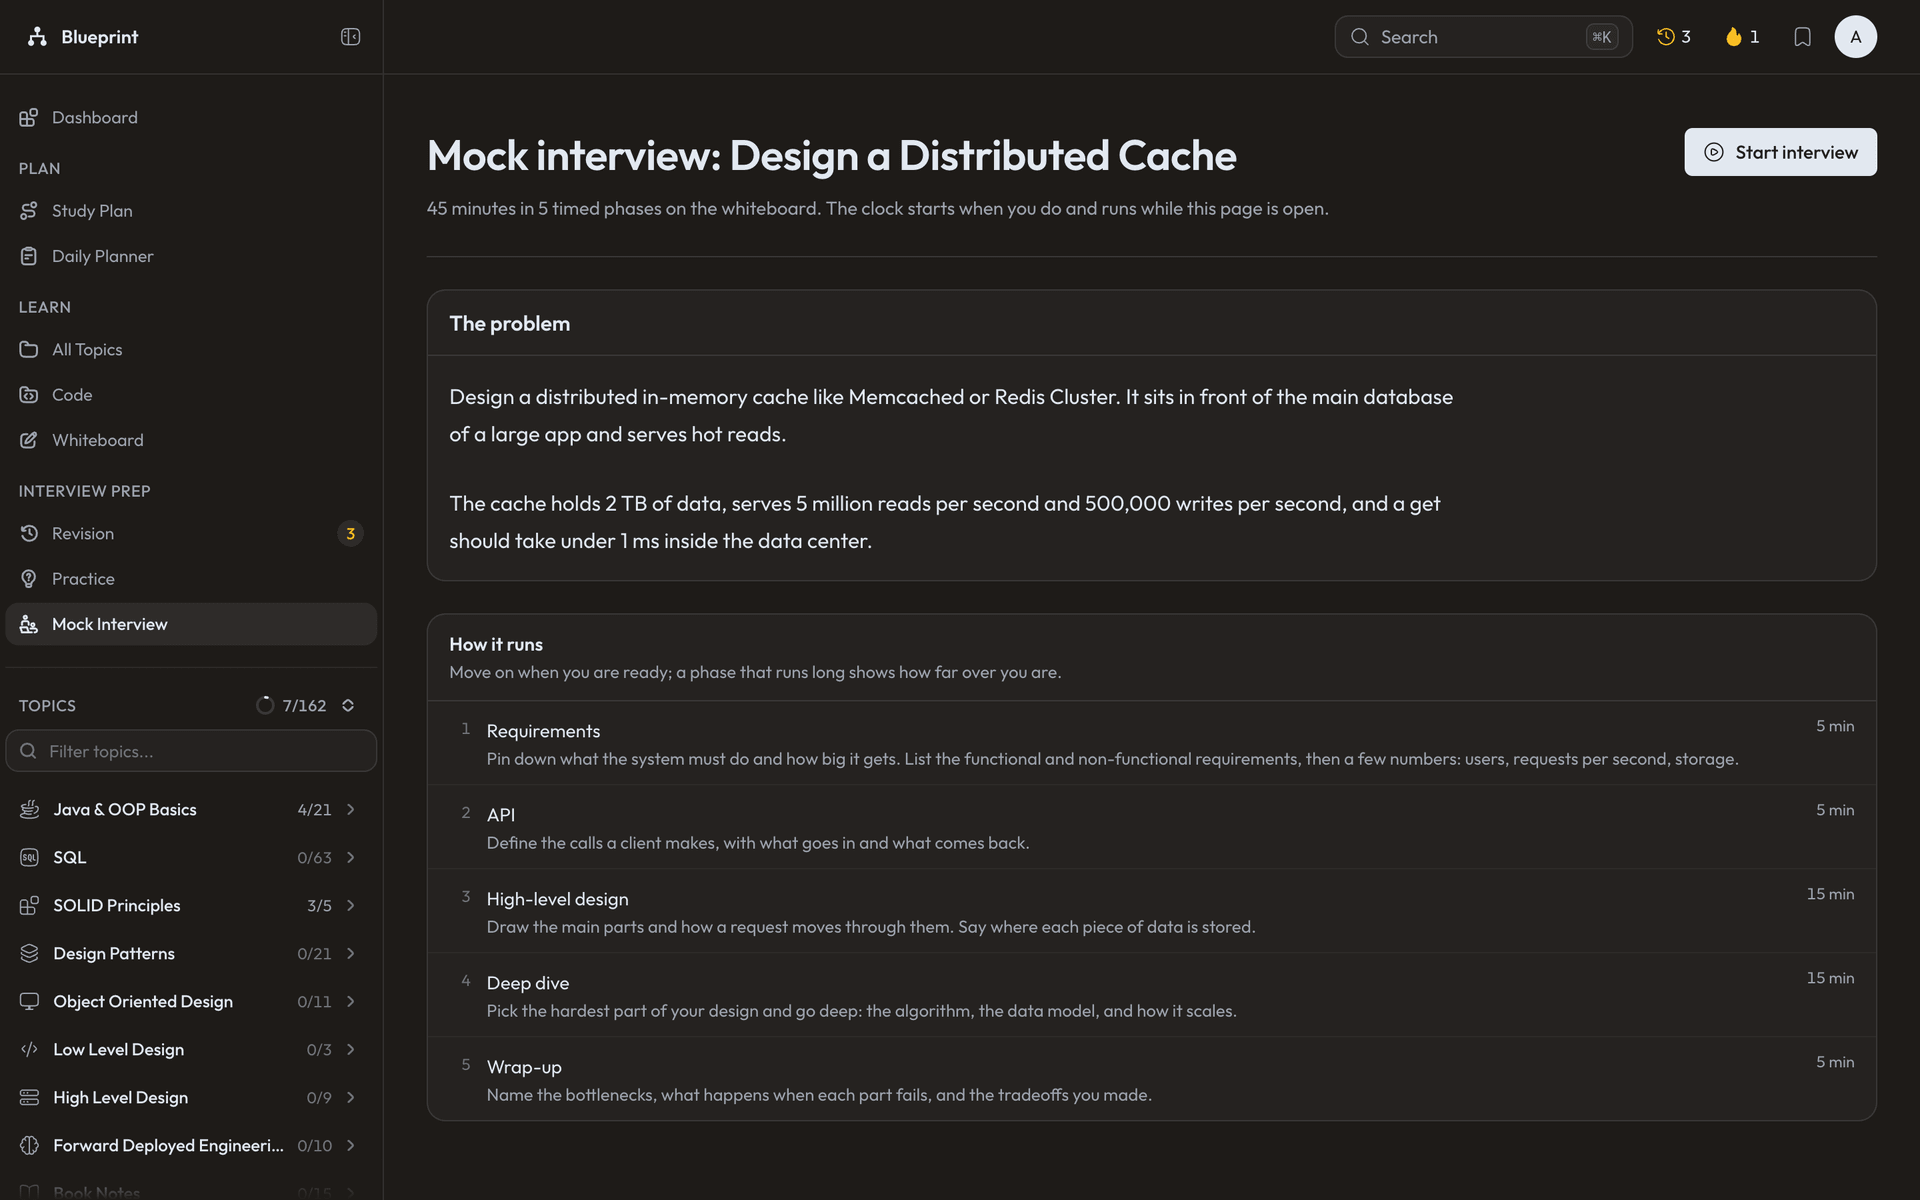Open bookmarks icon in top bar
The image size is (1920, 1200).
pyautogui.click(x=1802, y=37)
